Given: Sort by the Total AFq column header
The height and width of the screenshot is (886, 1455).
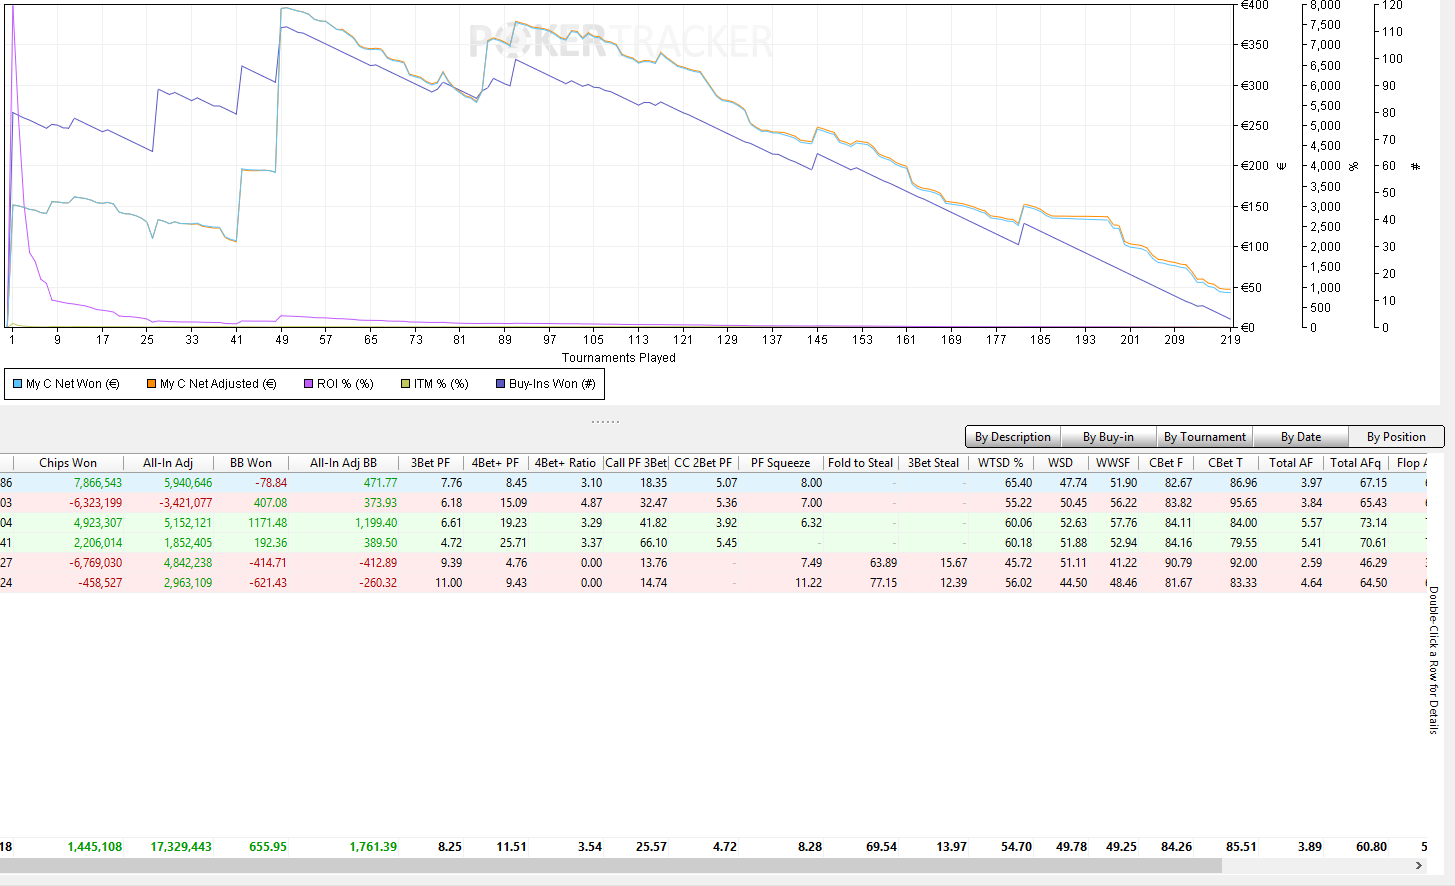Looking at the screenshot, I should (1355, 463).
